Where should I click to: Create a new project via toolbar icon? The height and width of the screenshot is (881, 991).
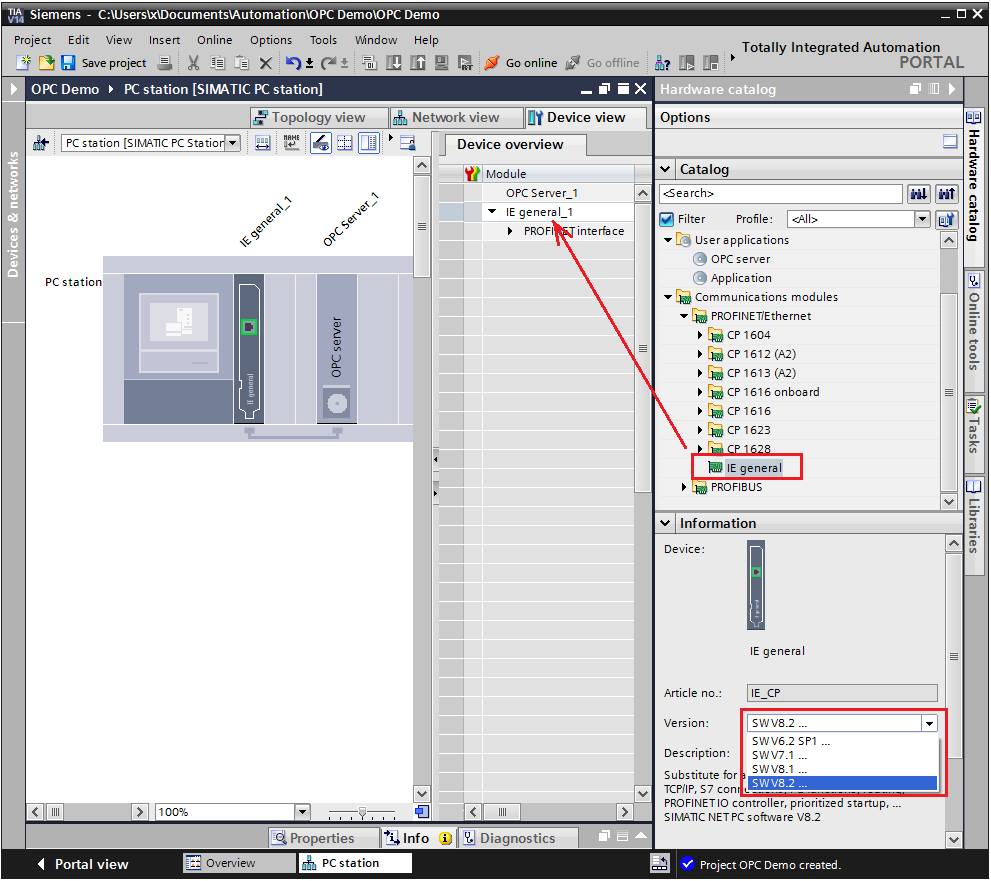pyautogui.click(x=23, y=63)
